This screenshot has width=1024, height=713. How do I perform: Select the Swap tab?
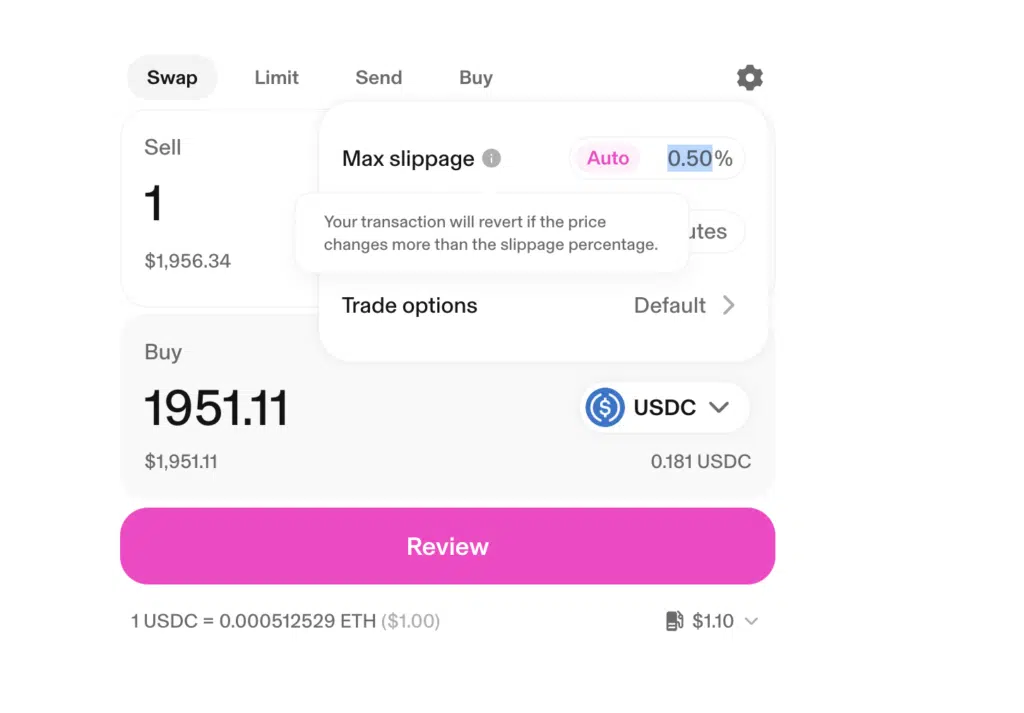(x=172, y=78)
